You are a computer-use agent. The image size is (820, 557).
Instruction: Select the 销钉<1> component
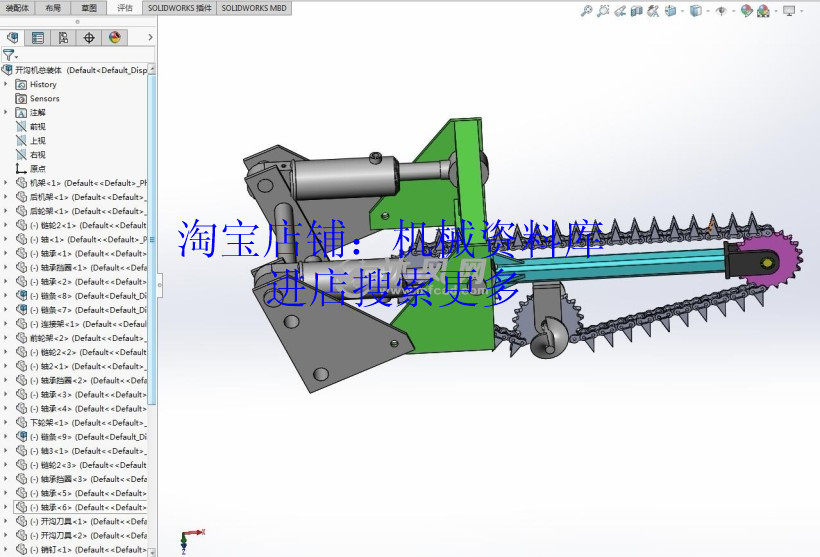tap(81, 550)
